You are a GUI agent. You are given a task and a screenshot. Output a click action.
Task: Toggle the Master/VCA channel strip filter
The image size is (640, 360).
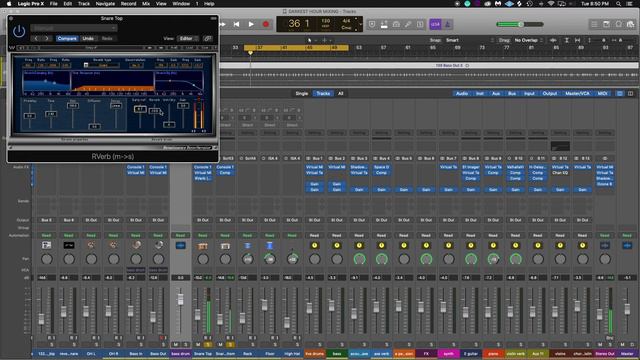(577, 93)
